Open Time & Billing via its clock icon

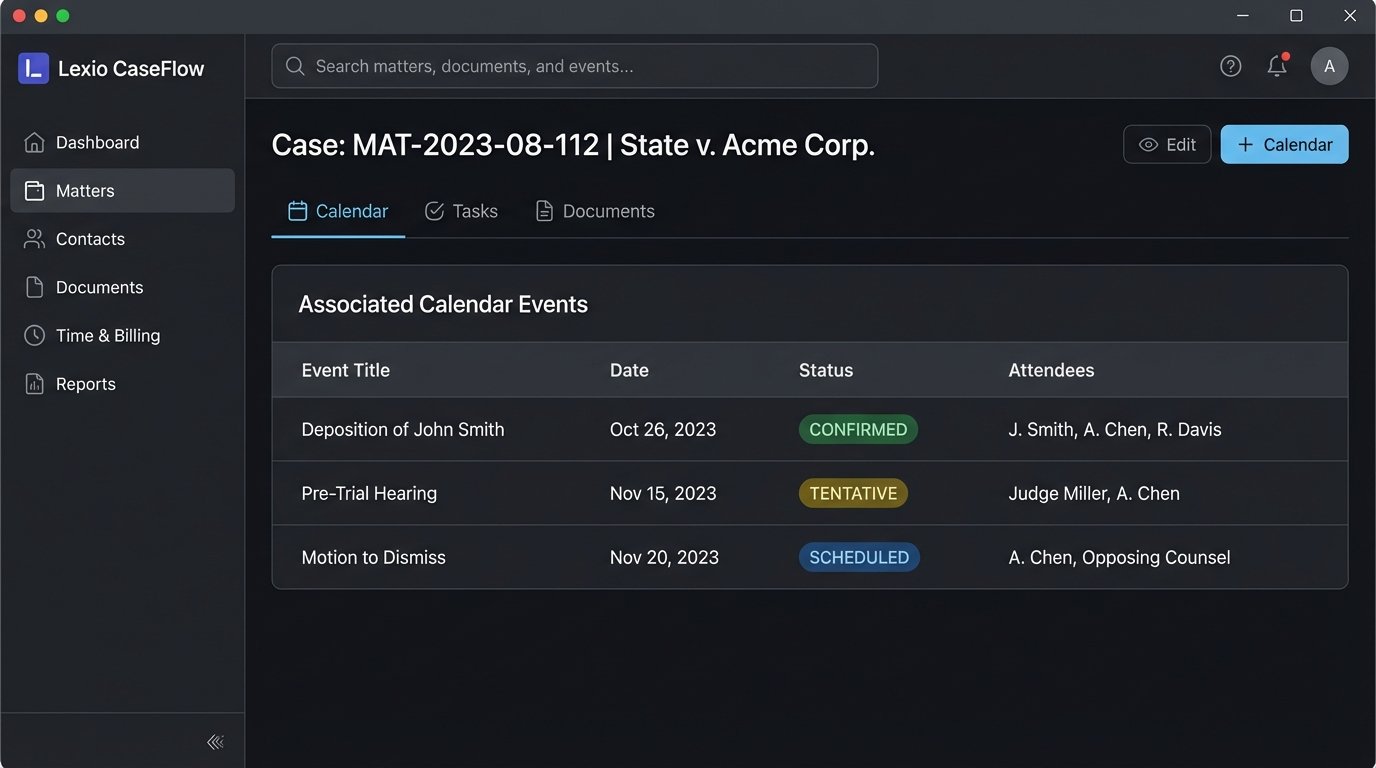[33, 335]
